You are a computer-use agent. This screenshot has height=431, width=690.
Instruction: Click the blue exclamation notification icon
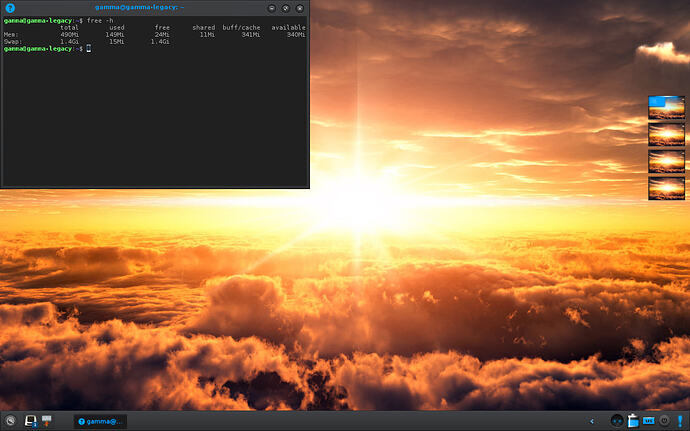click(680, 421)
